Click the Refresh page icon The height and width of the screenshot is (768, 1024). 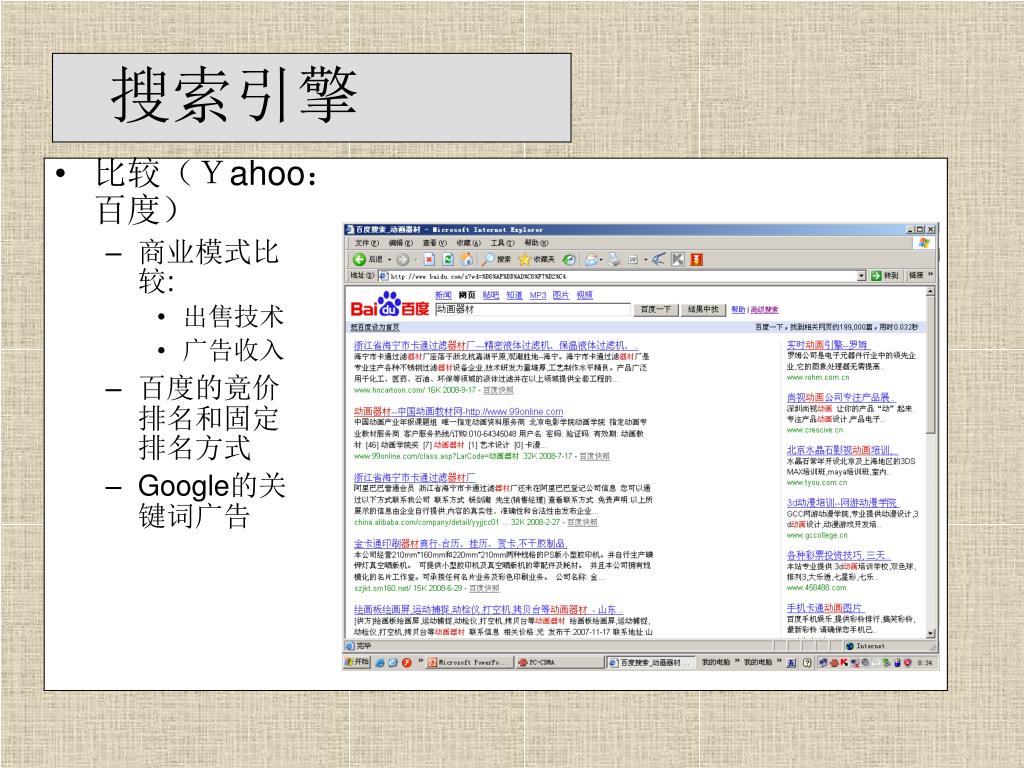(x=448, y=259)
